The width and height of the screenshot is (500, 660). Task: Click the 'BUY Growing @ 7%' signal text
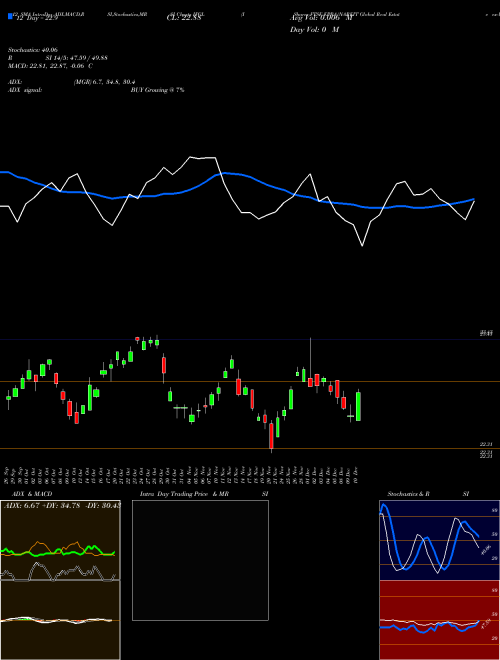(x=157, y=90)
